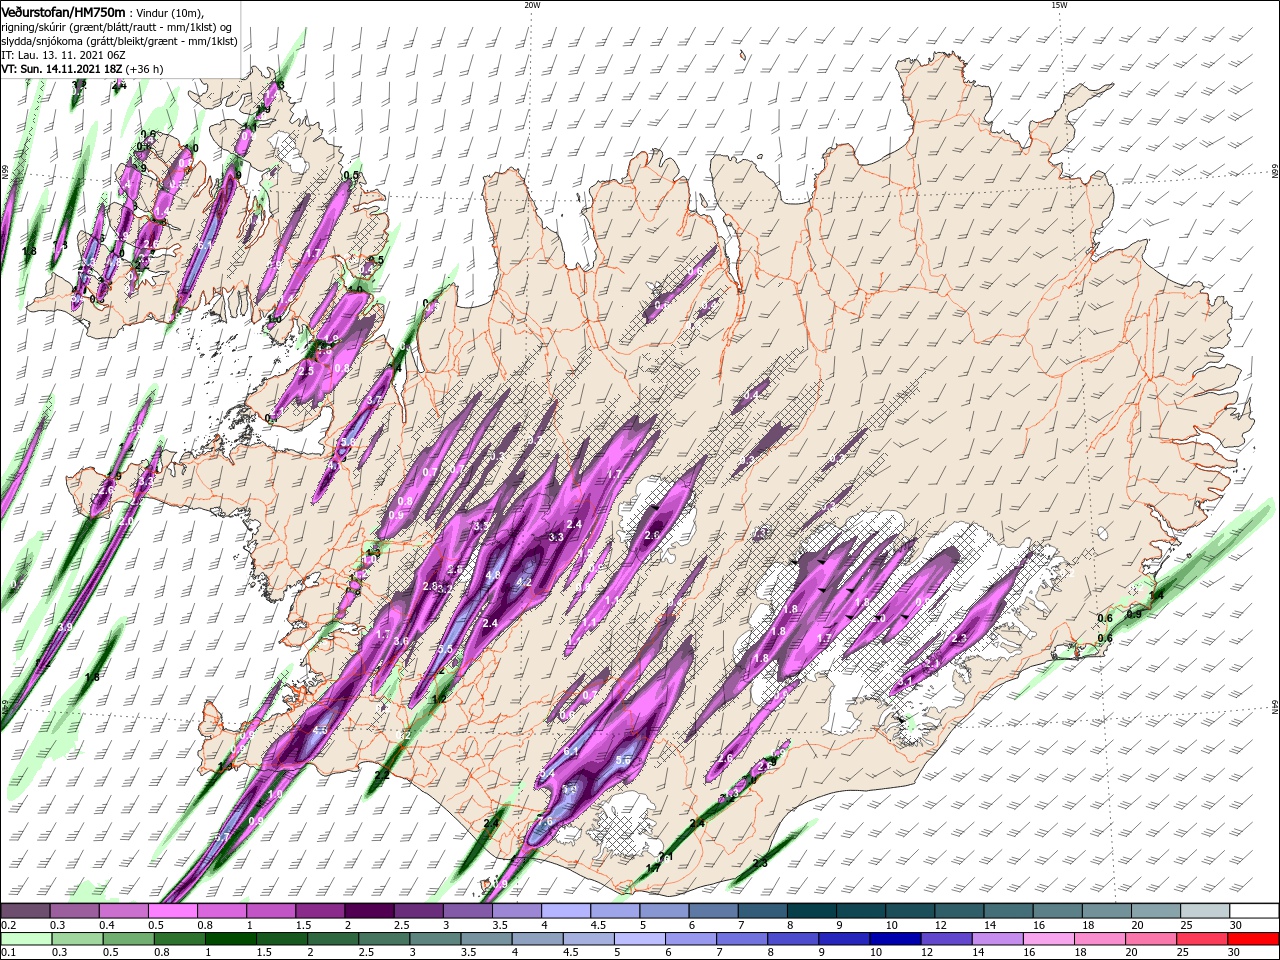Click the darkest green swatch in bottom legend
This screenshot has height=960, width=1280.
230,939
